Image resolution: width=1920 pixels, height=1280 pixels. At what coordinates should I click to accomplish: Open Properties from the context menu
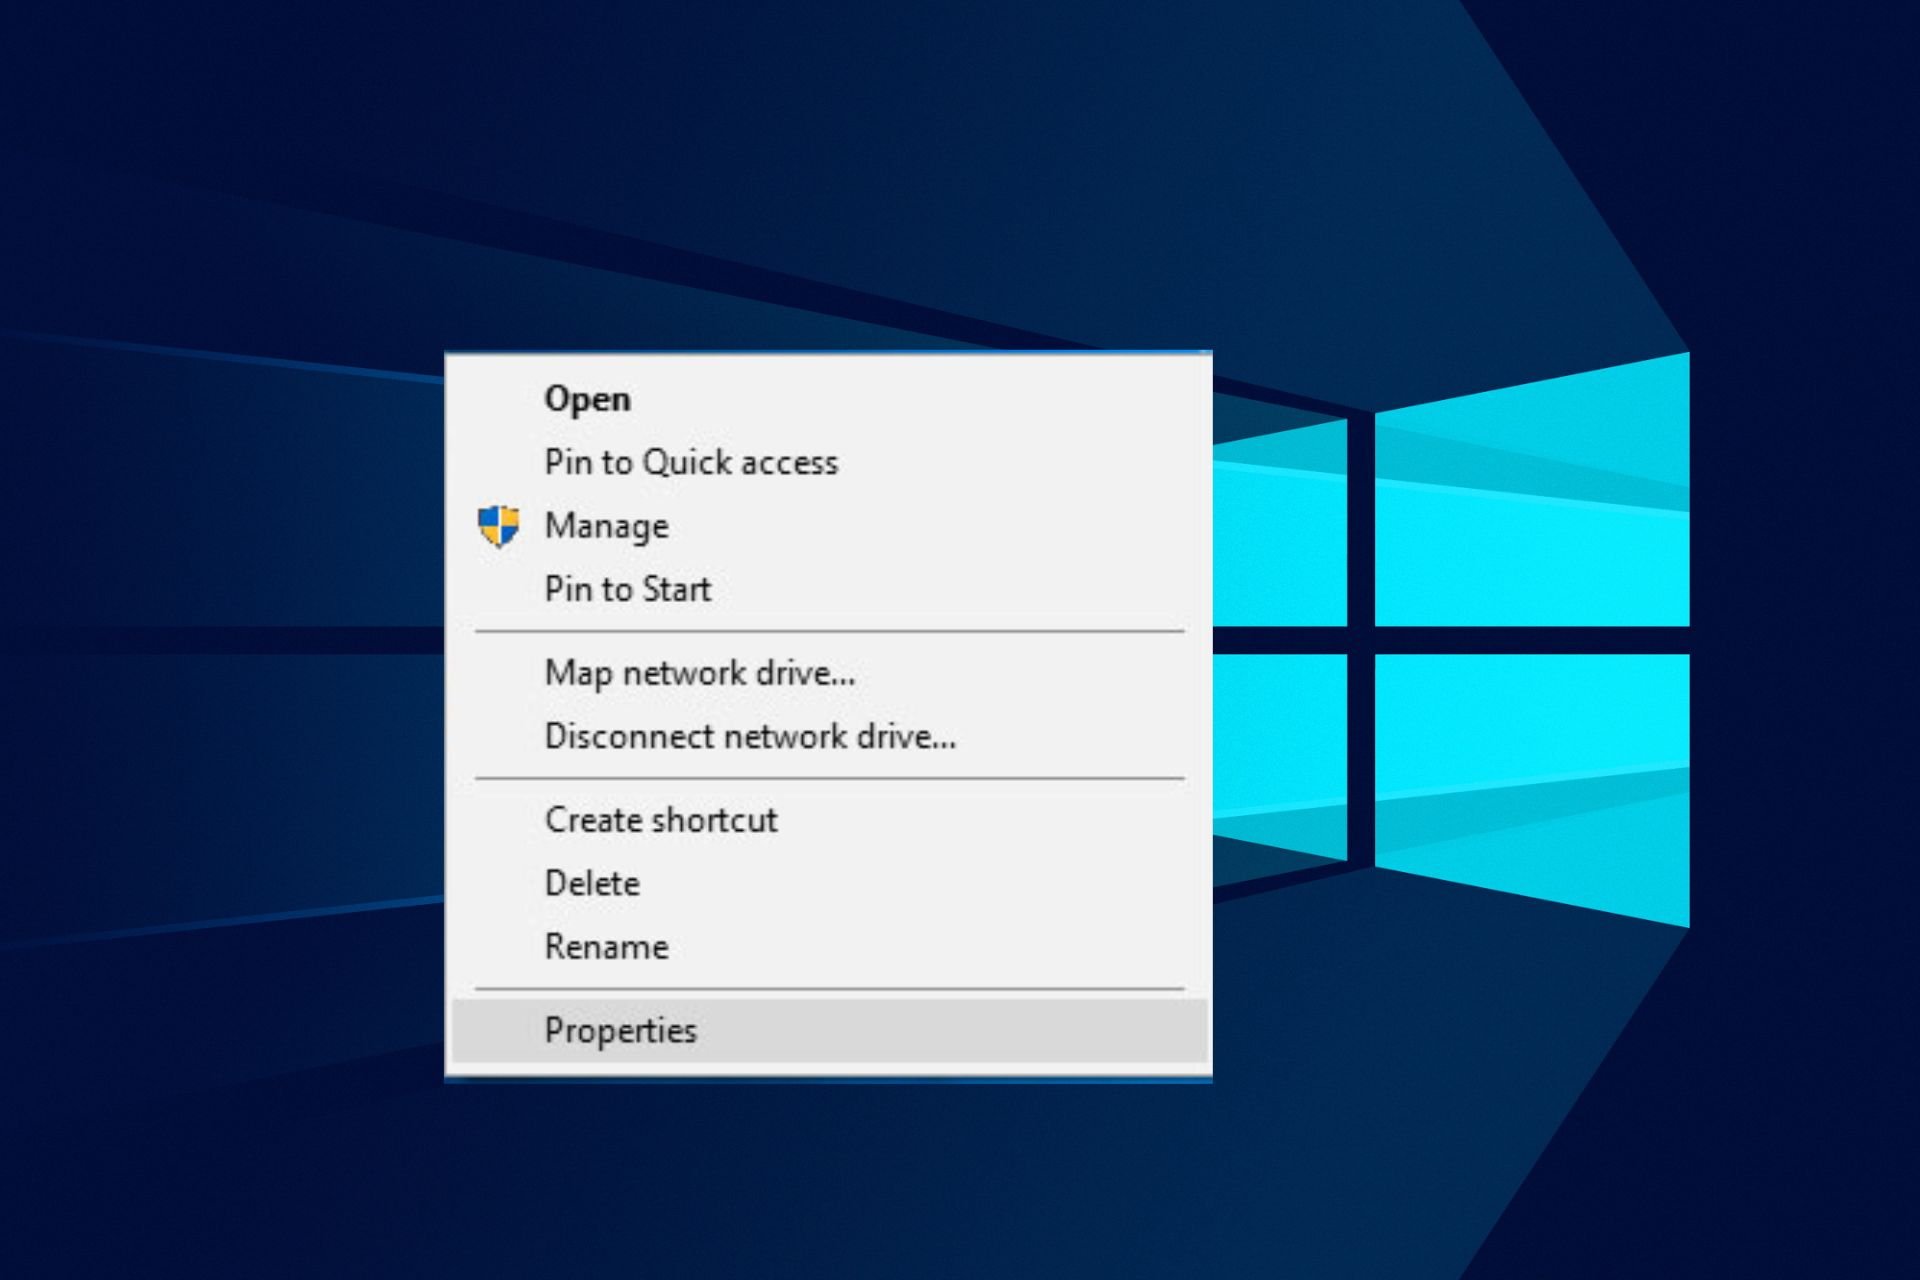[x=828, y=1030]
